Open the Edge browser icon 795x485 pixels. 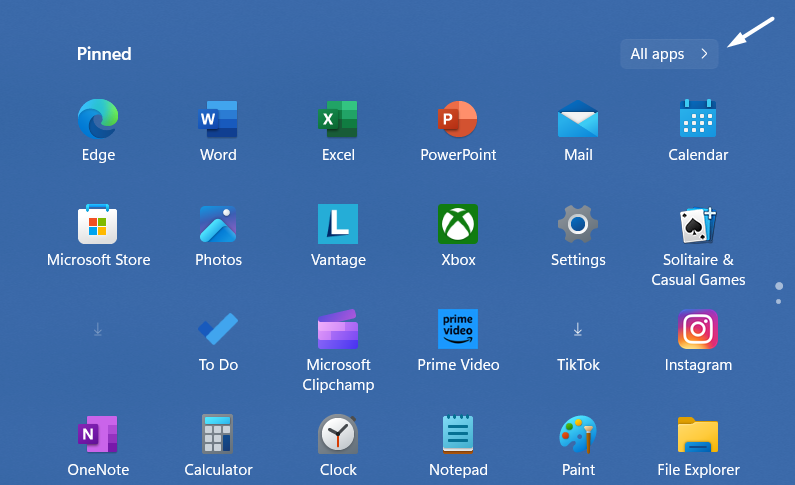coord(98,121)
